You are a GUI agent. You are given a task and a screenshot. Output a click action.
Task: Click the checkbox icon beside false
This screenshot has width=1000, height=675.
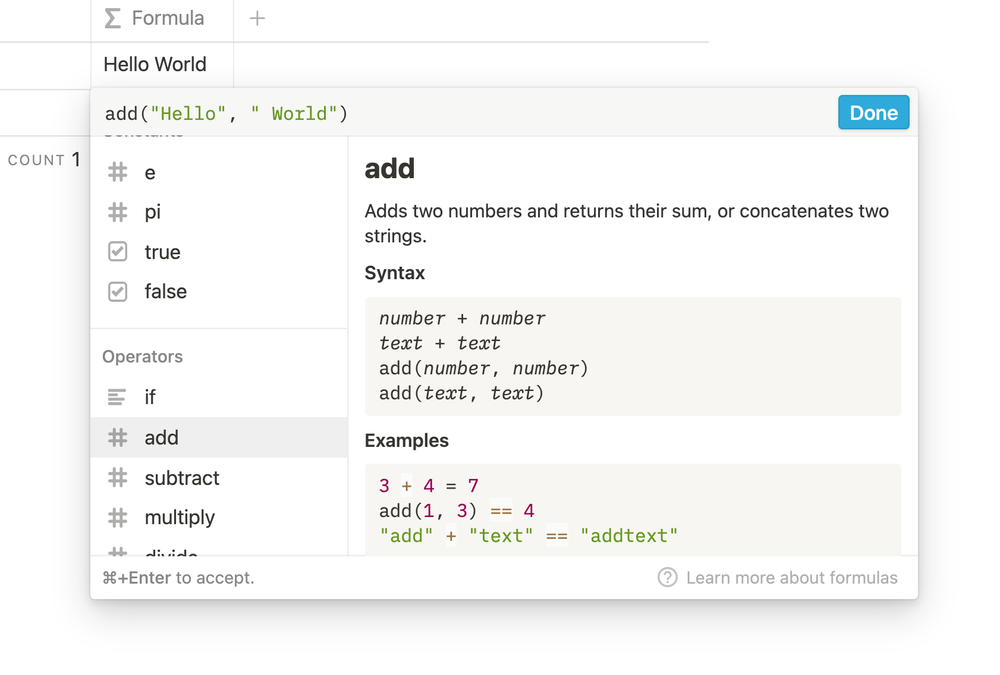[117, 292]
